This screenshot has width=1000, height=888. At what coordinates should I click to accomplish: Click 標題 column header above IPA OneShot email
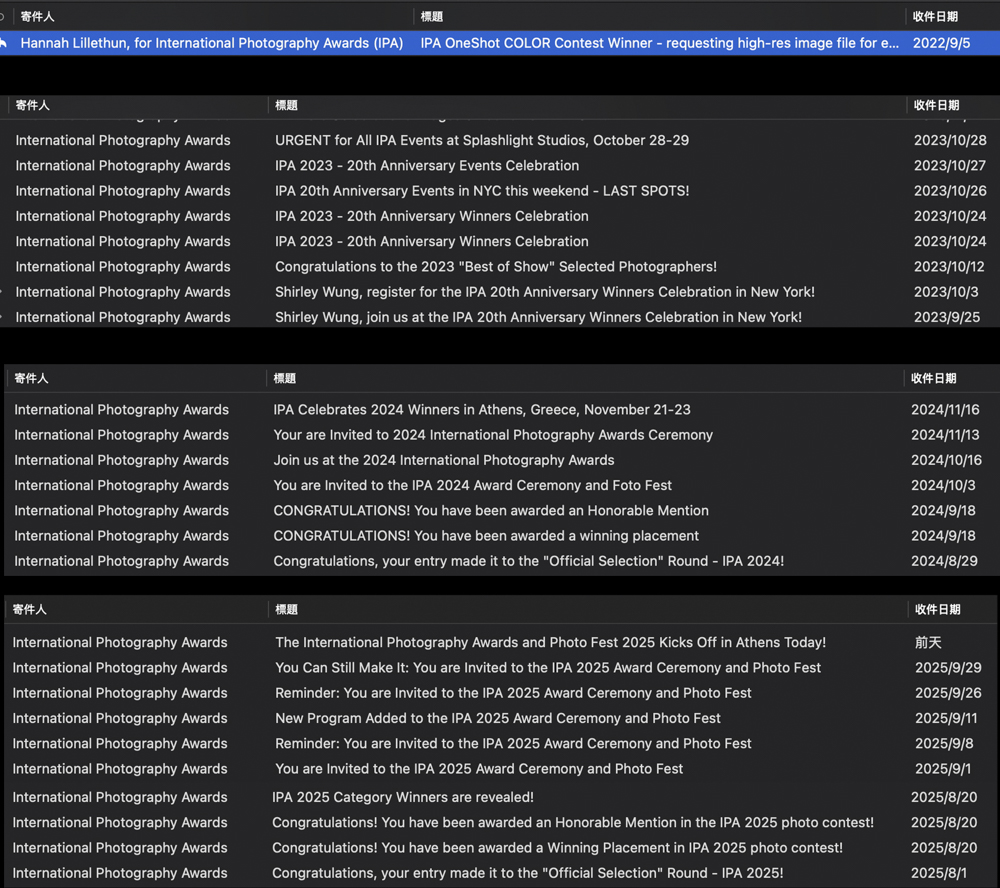(x=432, y=16)
